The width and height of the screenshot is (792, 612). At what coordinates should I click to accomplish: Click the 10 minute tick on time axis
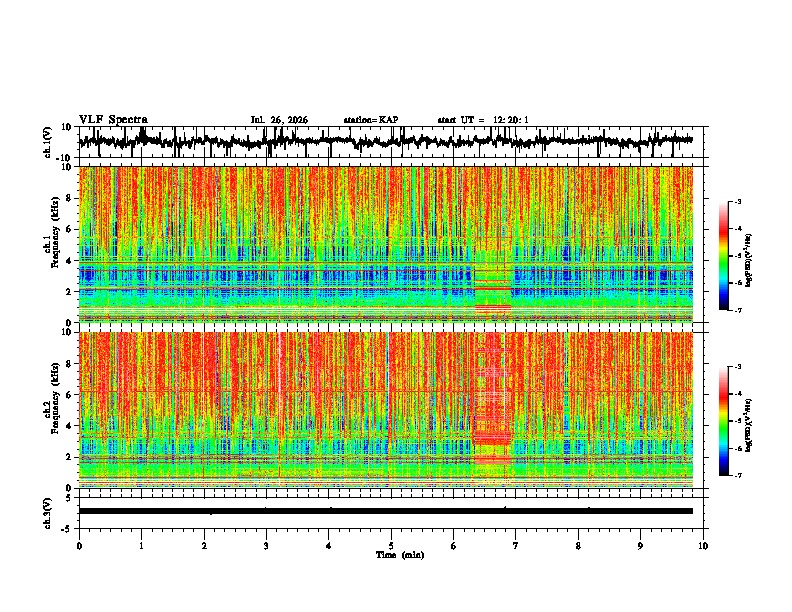click(703, 546)
